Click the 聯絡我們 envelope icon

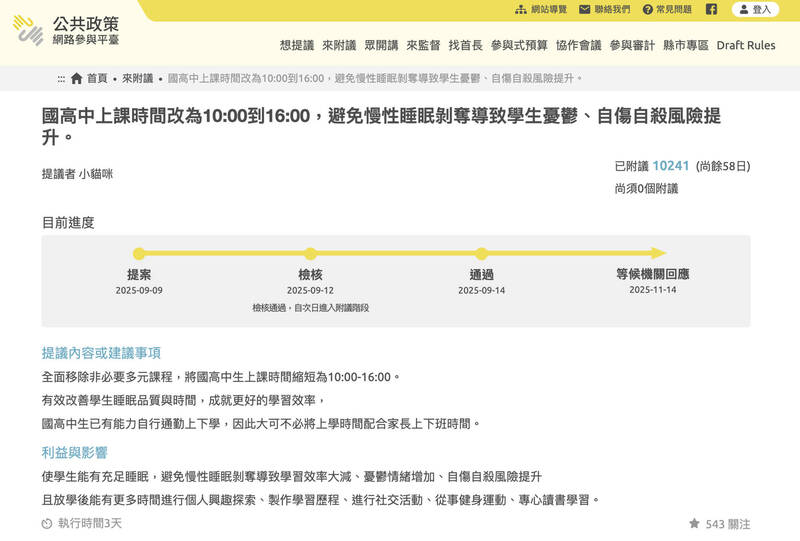[x=585, y=9]
